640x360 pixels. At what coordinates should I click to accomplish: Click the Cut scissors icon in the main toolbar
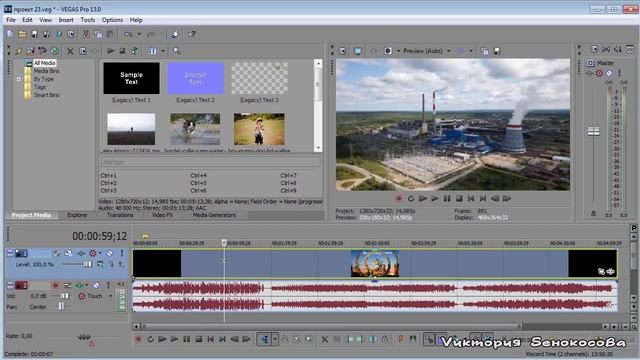point(86,34)
